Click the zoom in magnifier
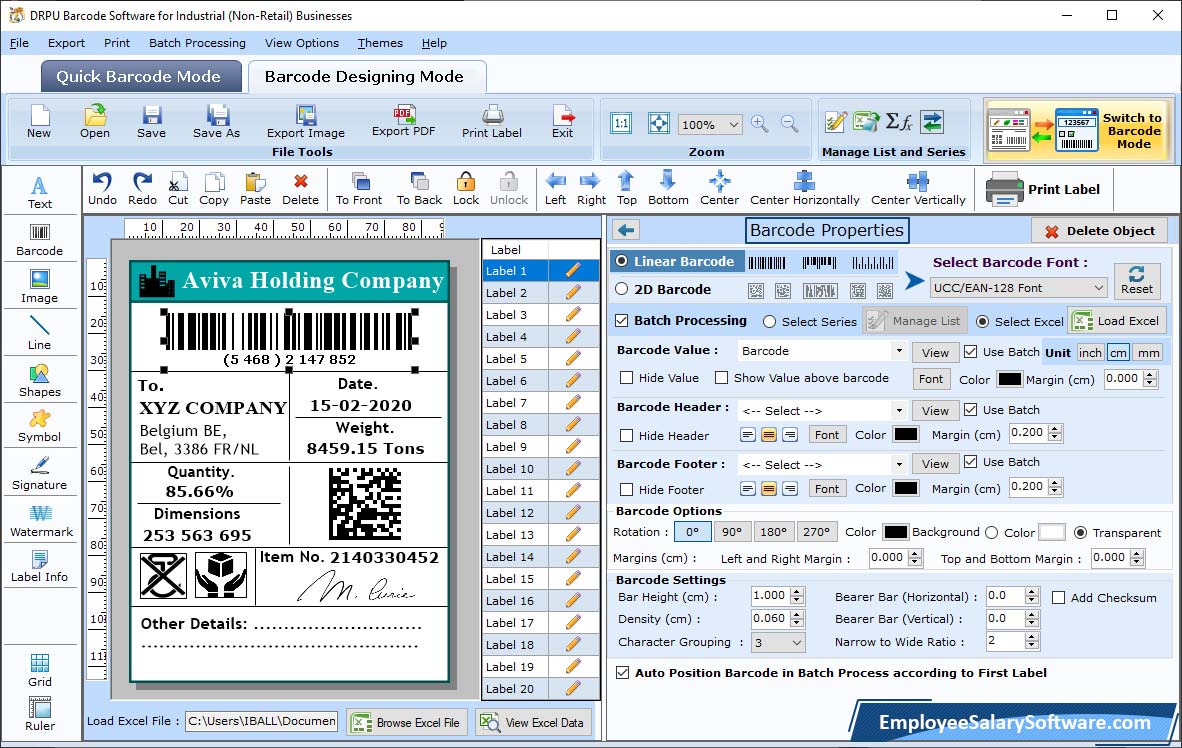The width and height of the screenshot is (1182, 748). coord(760,124)
